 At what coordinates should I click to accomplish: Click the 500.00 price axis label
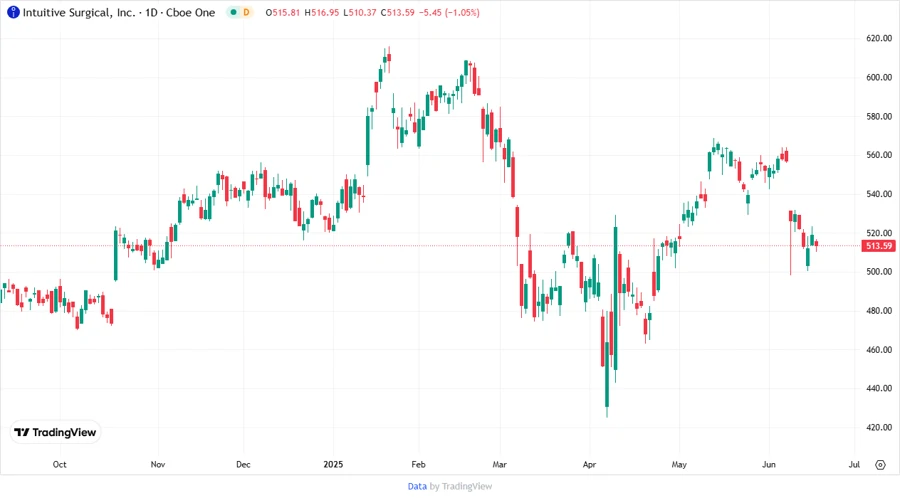[x=879, y=272]
